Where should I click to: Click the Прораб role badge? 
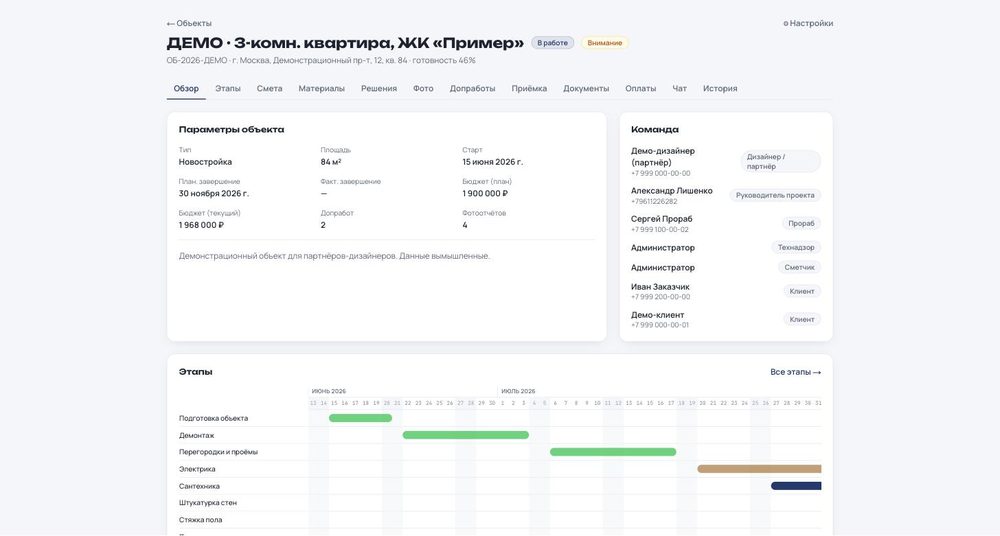(801, 223)
